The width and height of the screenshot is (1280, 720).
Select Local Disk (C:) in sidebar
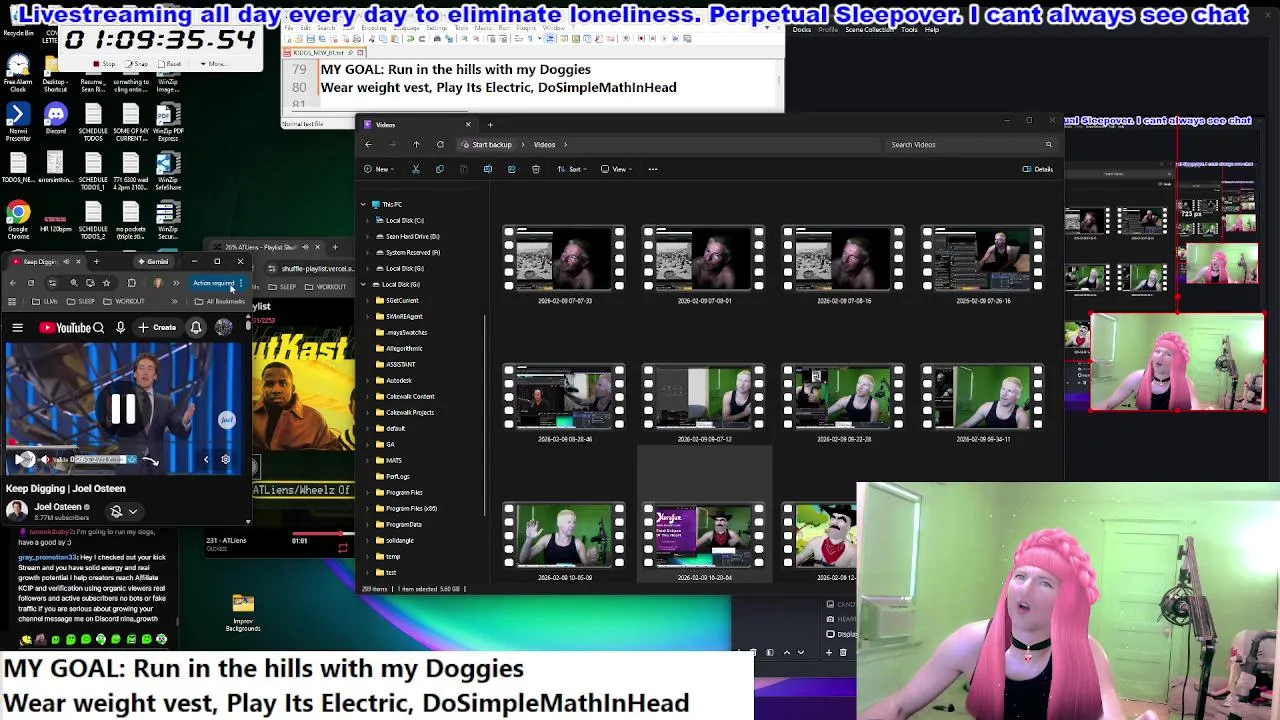click(x=404, y=221)
